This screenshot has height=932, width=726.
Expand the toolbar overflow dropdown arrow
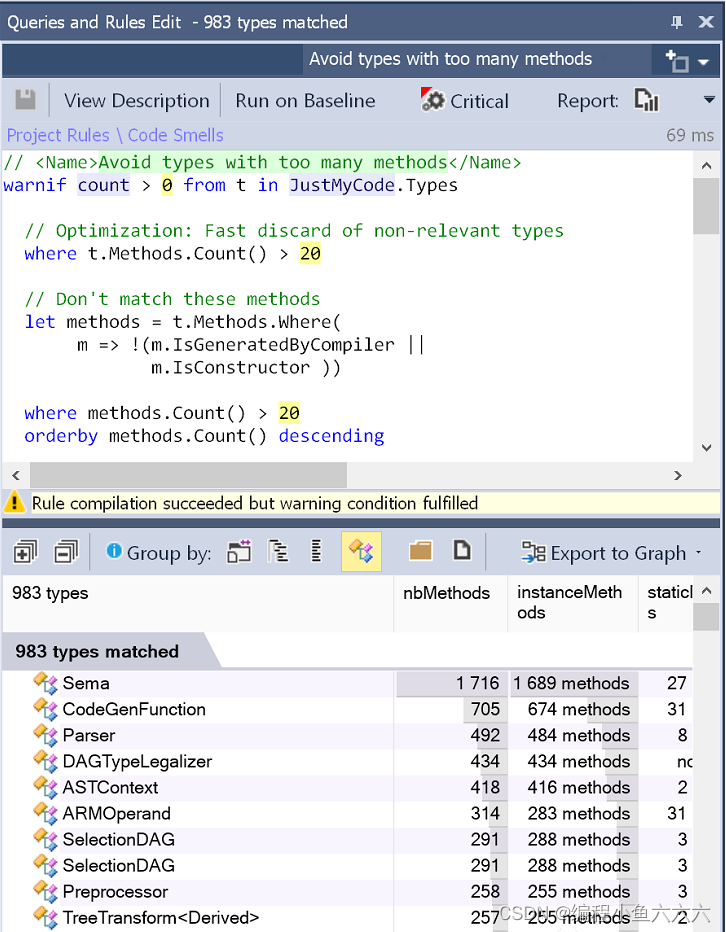(709, 100)
